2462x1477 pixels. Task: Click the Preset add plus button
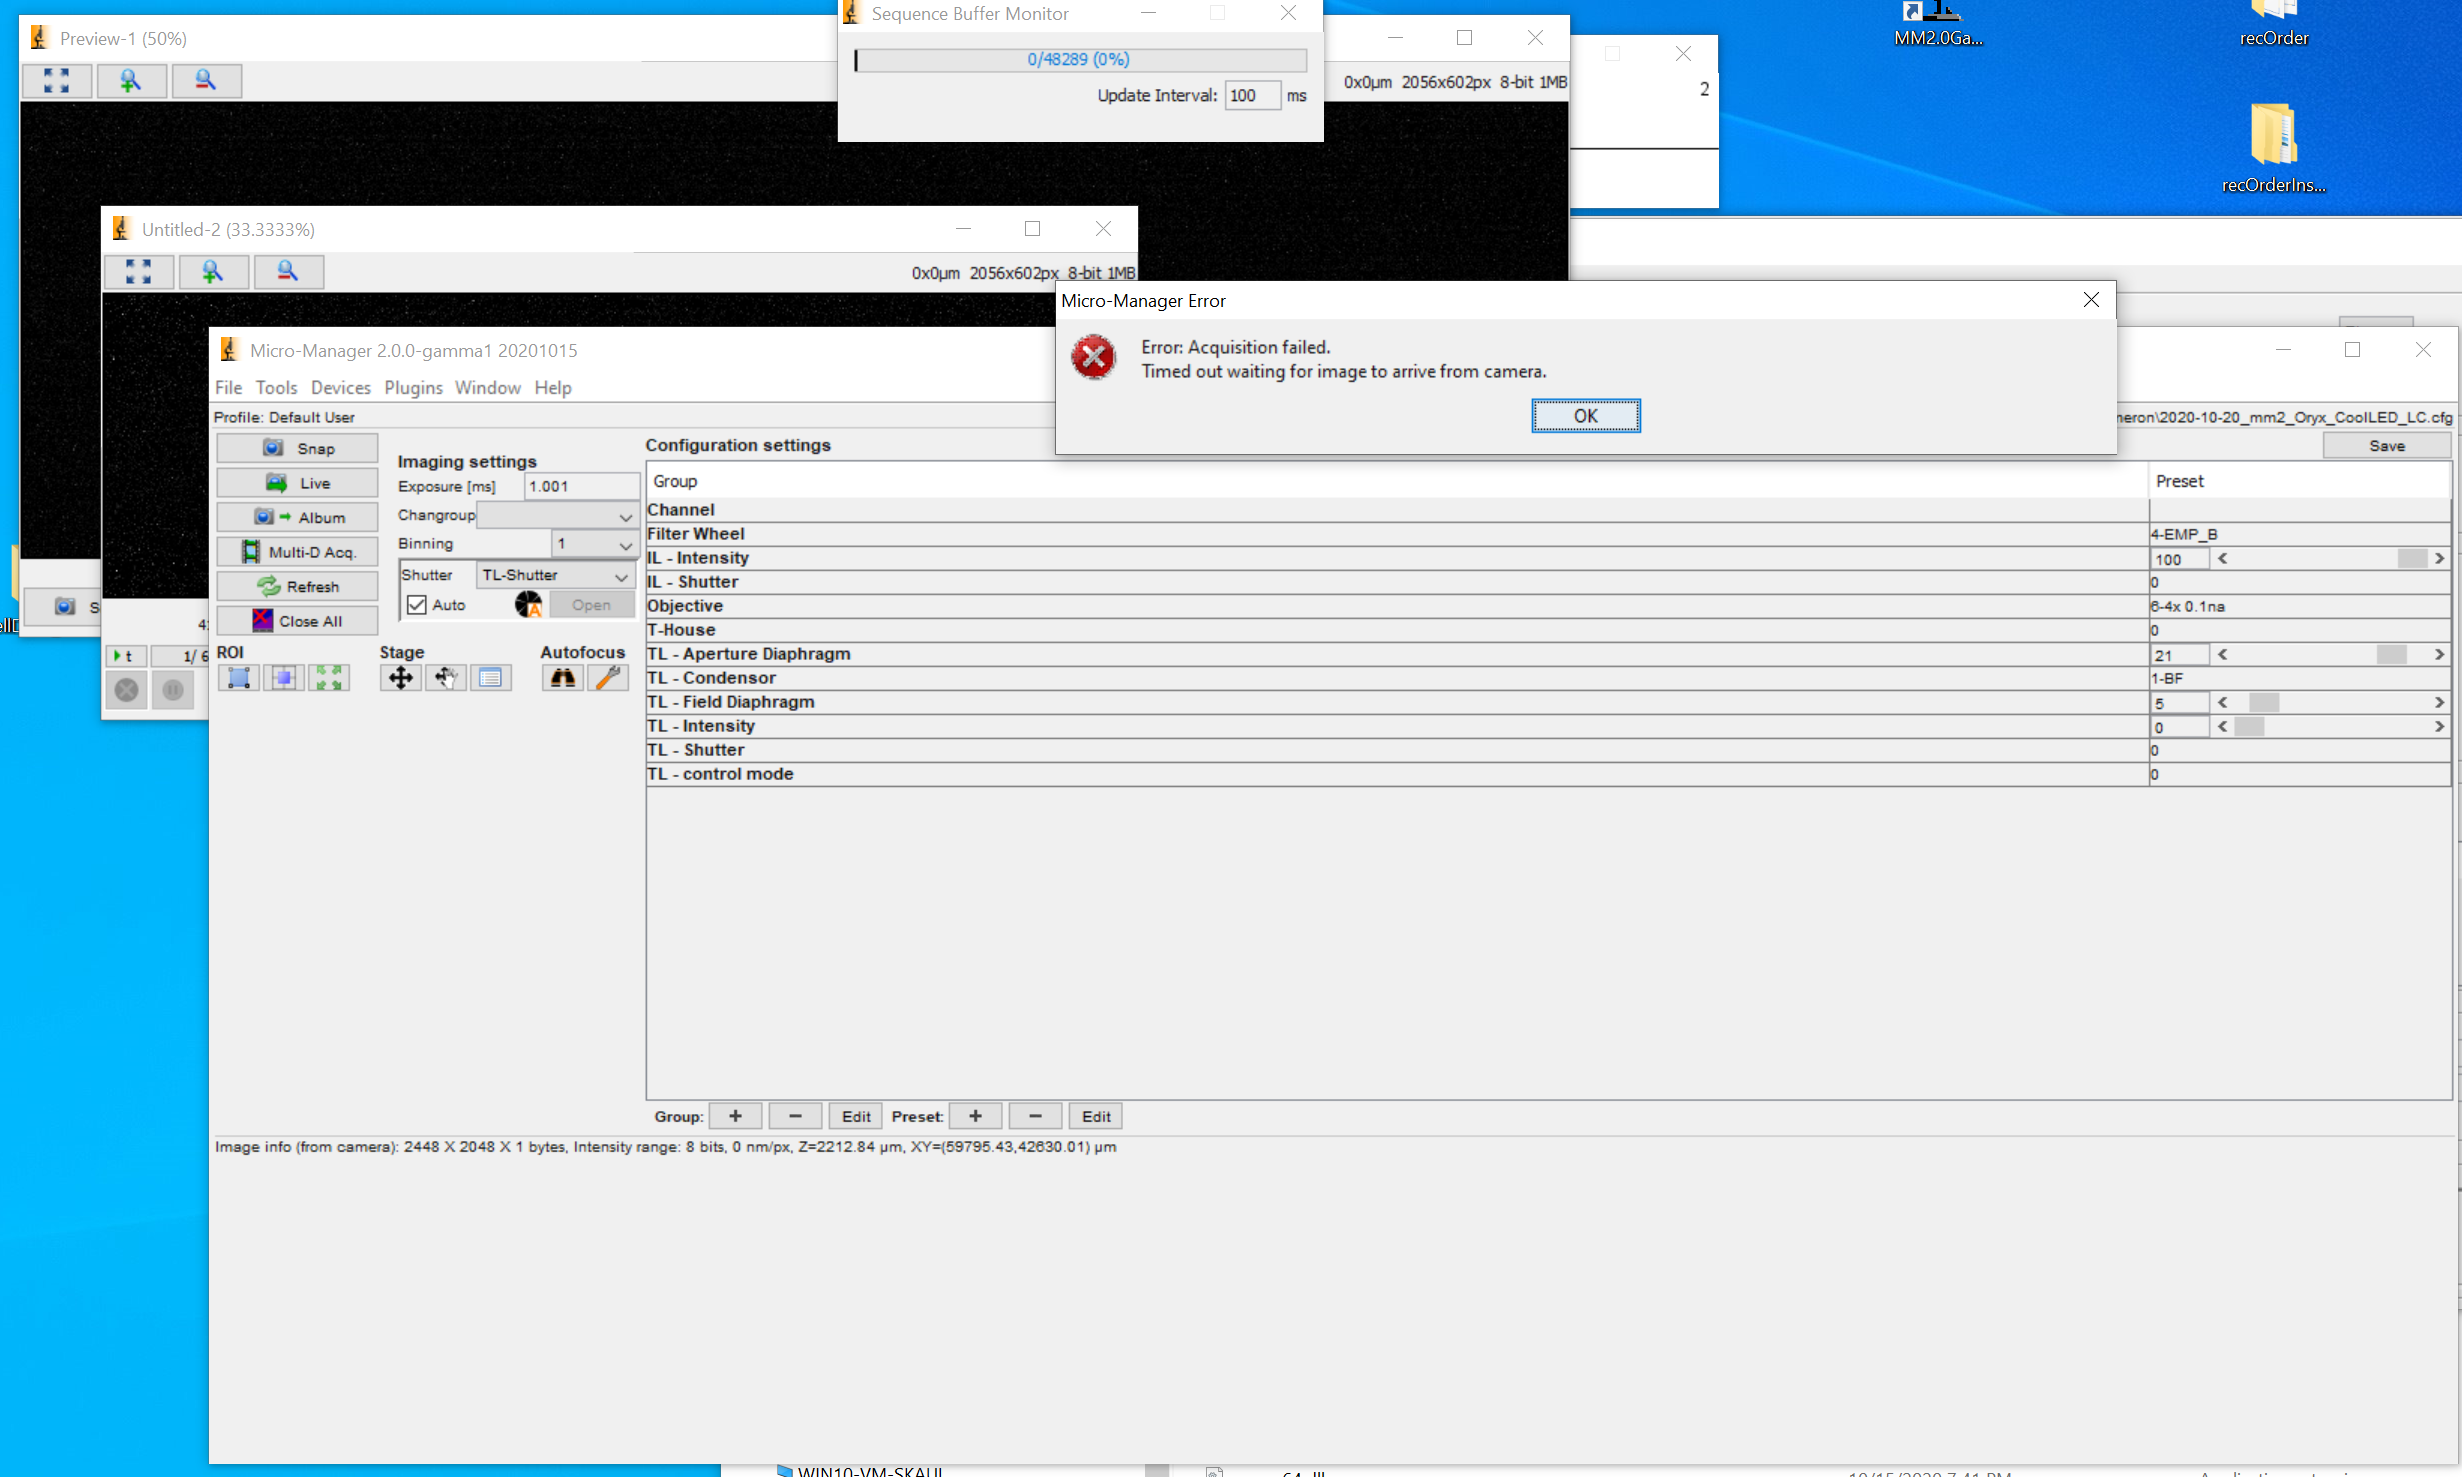coord(975,1116)
